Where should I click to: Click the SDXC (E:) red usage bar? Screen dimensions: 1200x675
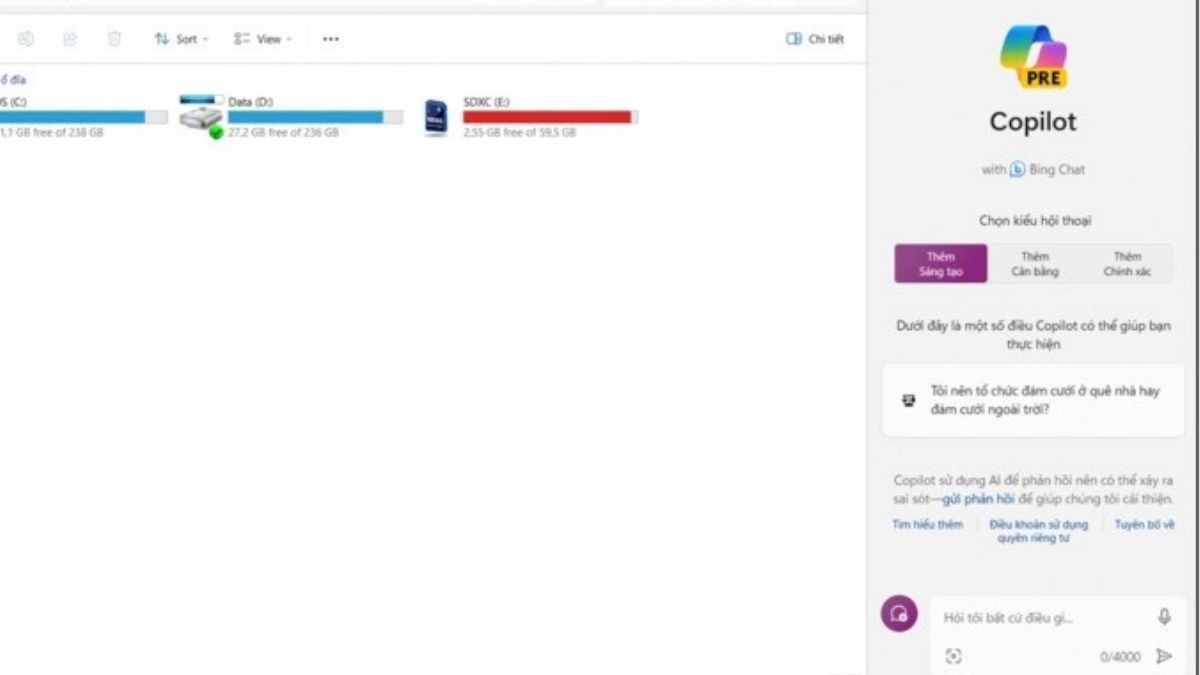tap(550, 117)
